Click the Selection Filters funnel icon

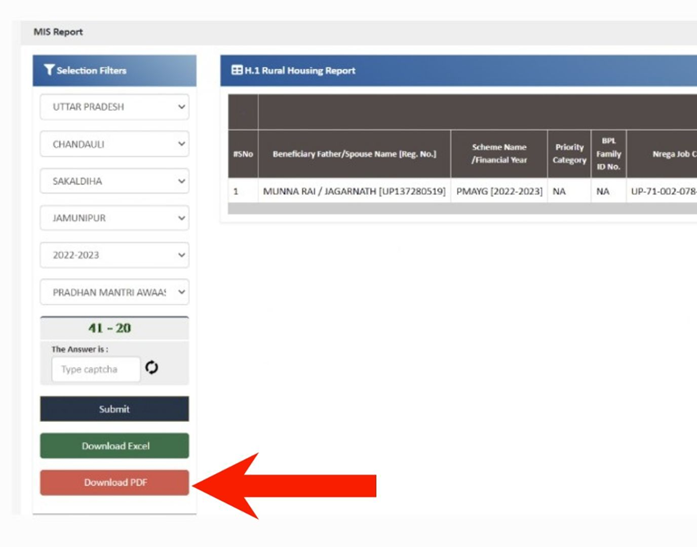[x=49, y=70]
